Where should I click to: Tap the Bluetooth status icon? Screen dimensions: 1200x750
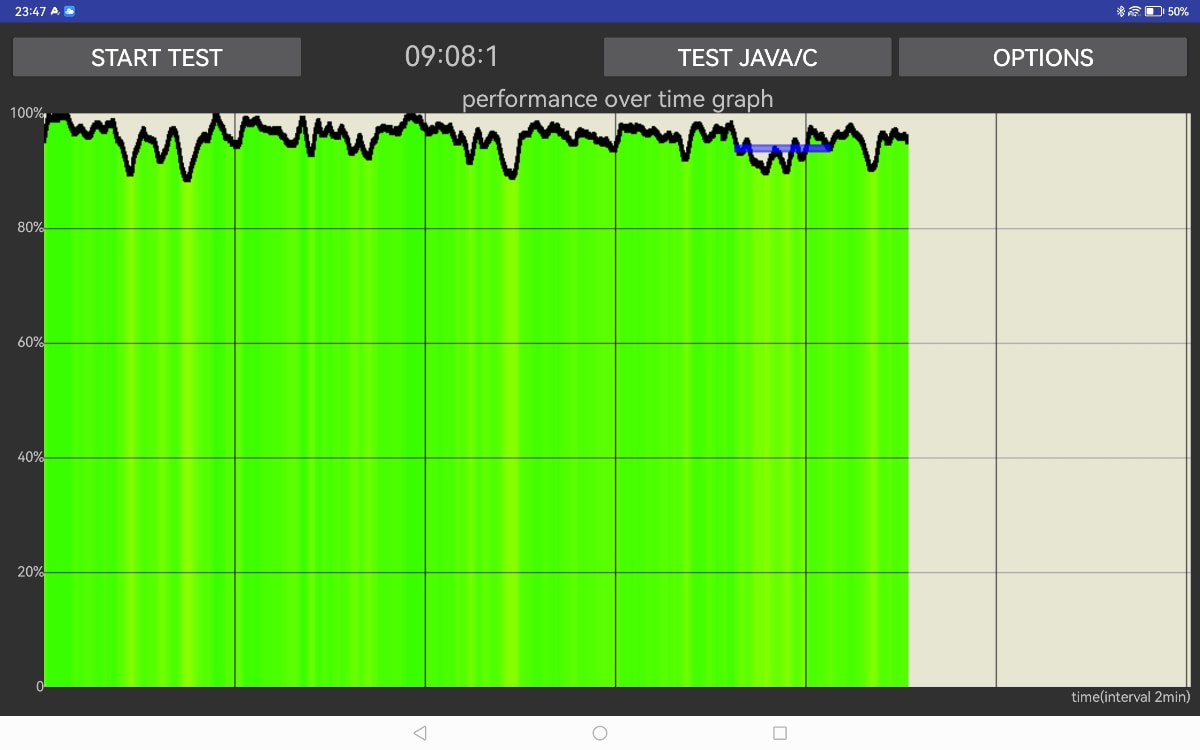pos(1121,11)
